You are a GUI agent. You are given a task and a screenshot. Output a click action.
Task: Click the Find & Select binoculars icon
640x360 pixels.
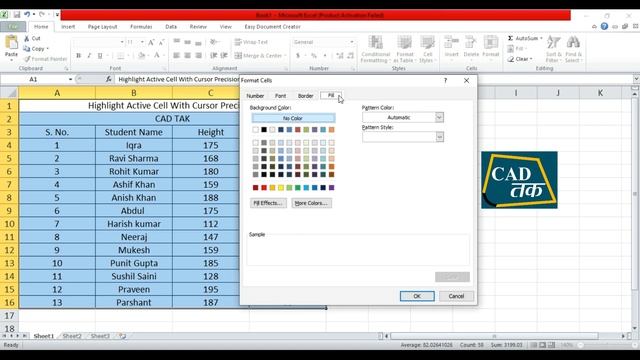pyautogui.click(x=573, y=42)
